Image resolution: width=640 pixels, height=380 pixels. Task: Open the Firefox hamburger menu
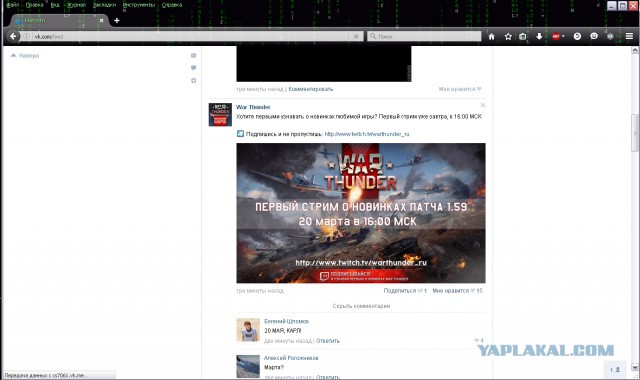tap(629, 36)
